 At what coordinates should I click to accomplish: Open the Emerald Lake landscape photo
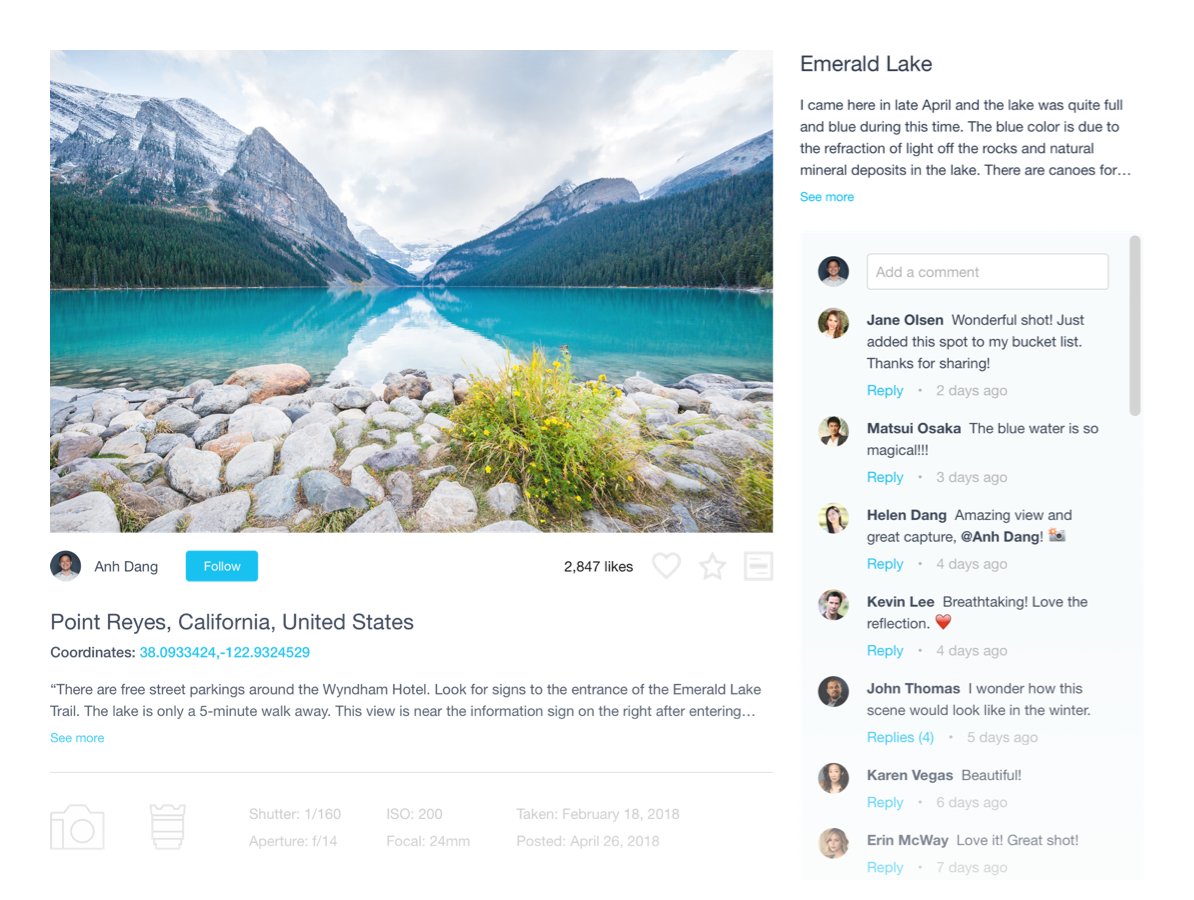[411, 291]
